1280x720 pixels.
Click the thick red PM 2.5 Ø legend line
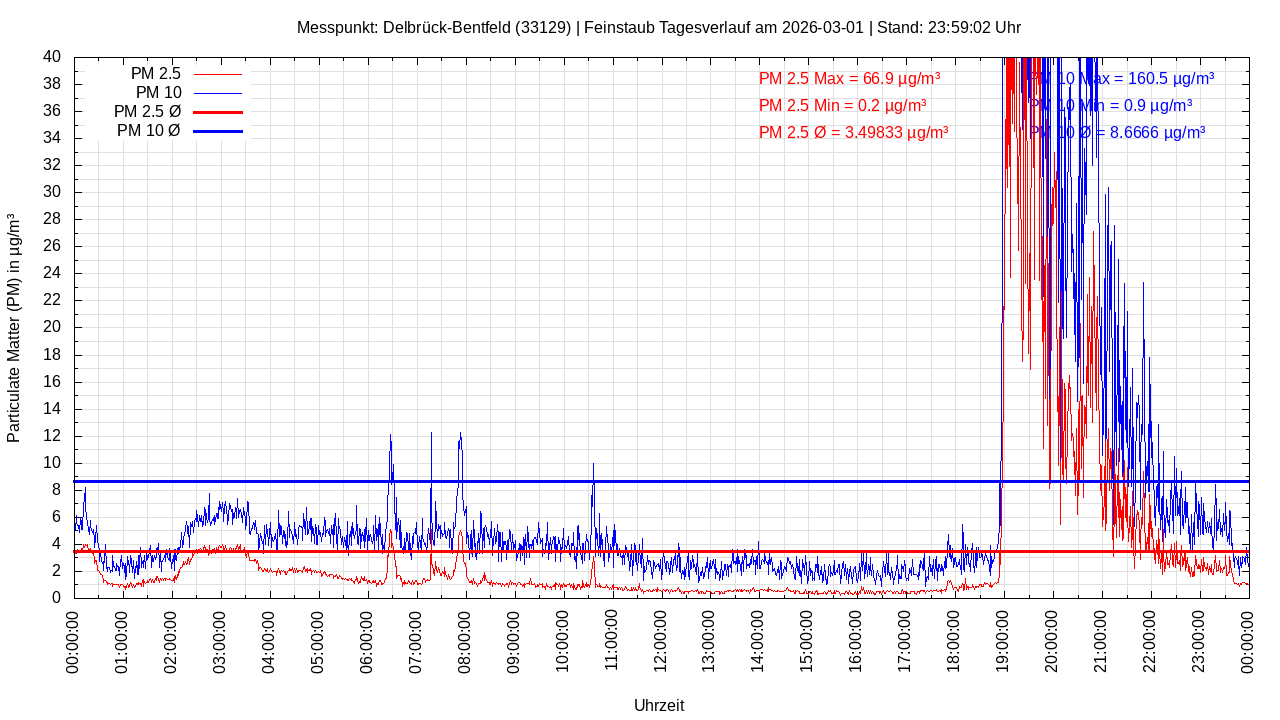point(217,112)
